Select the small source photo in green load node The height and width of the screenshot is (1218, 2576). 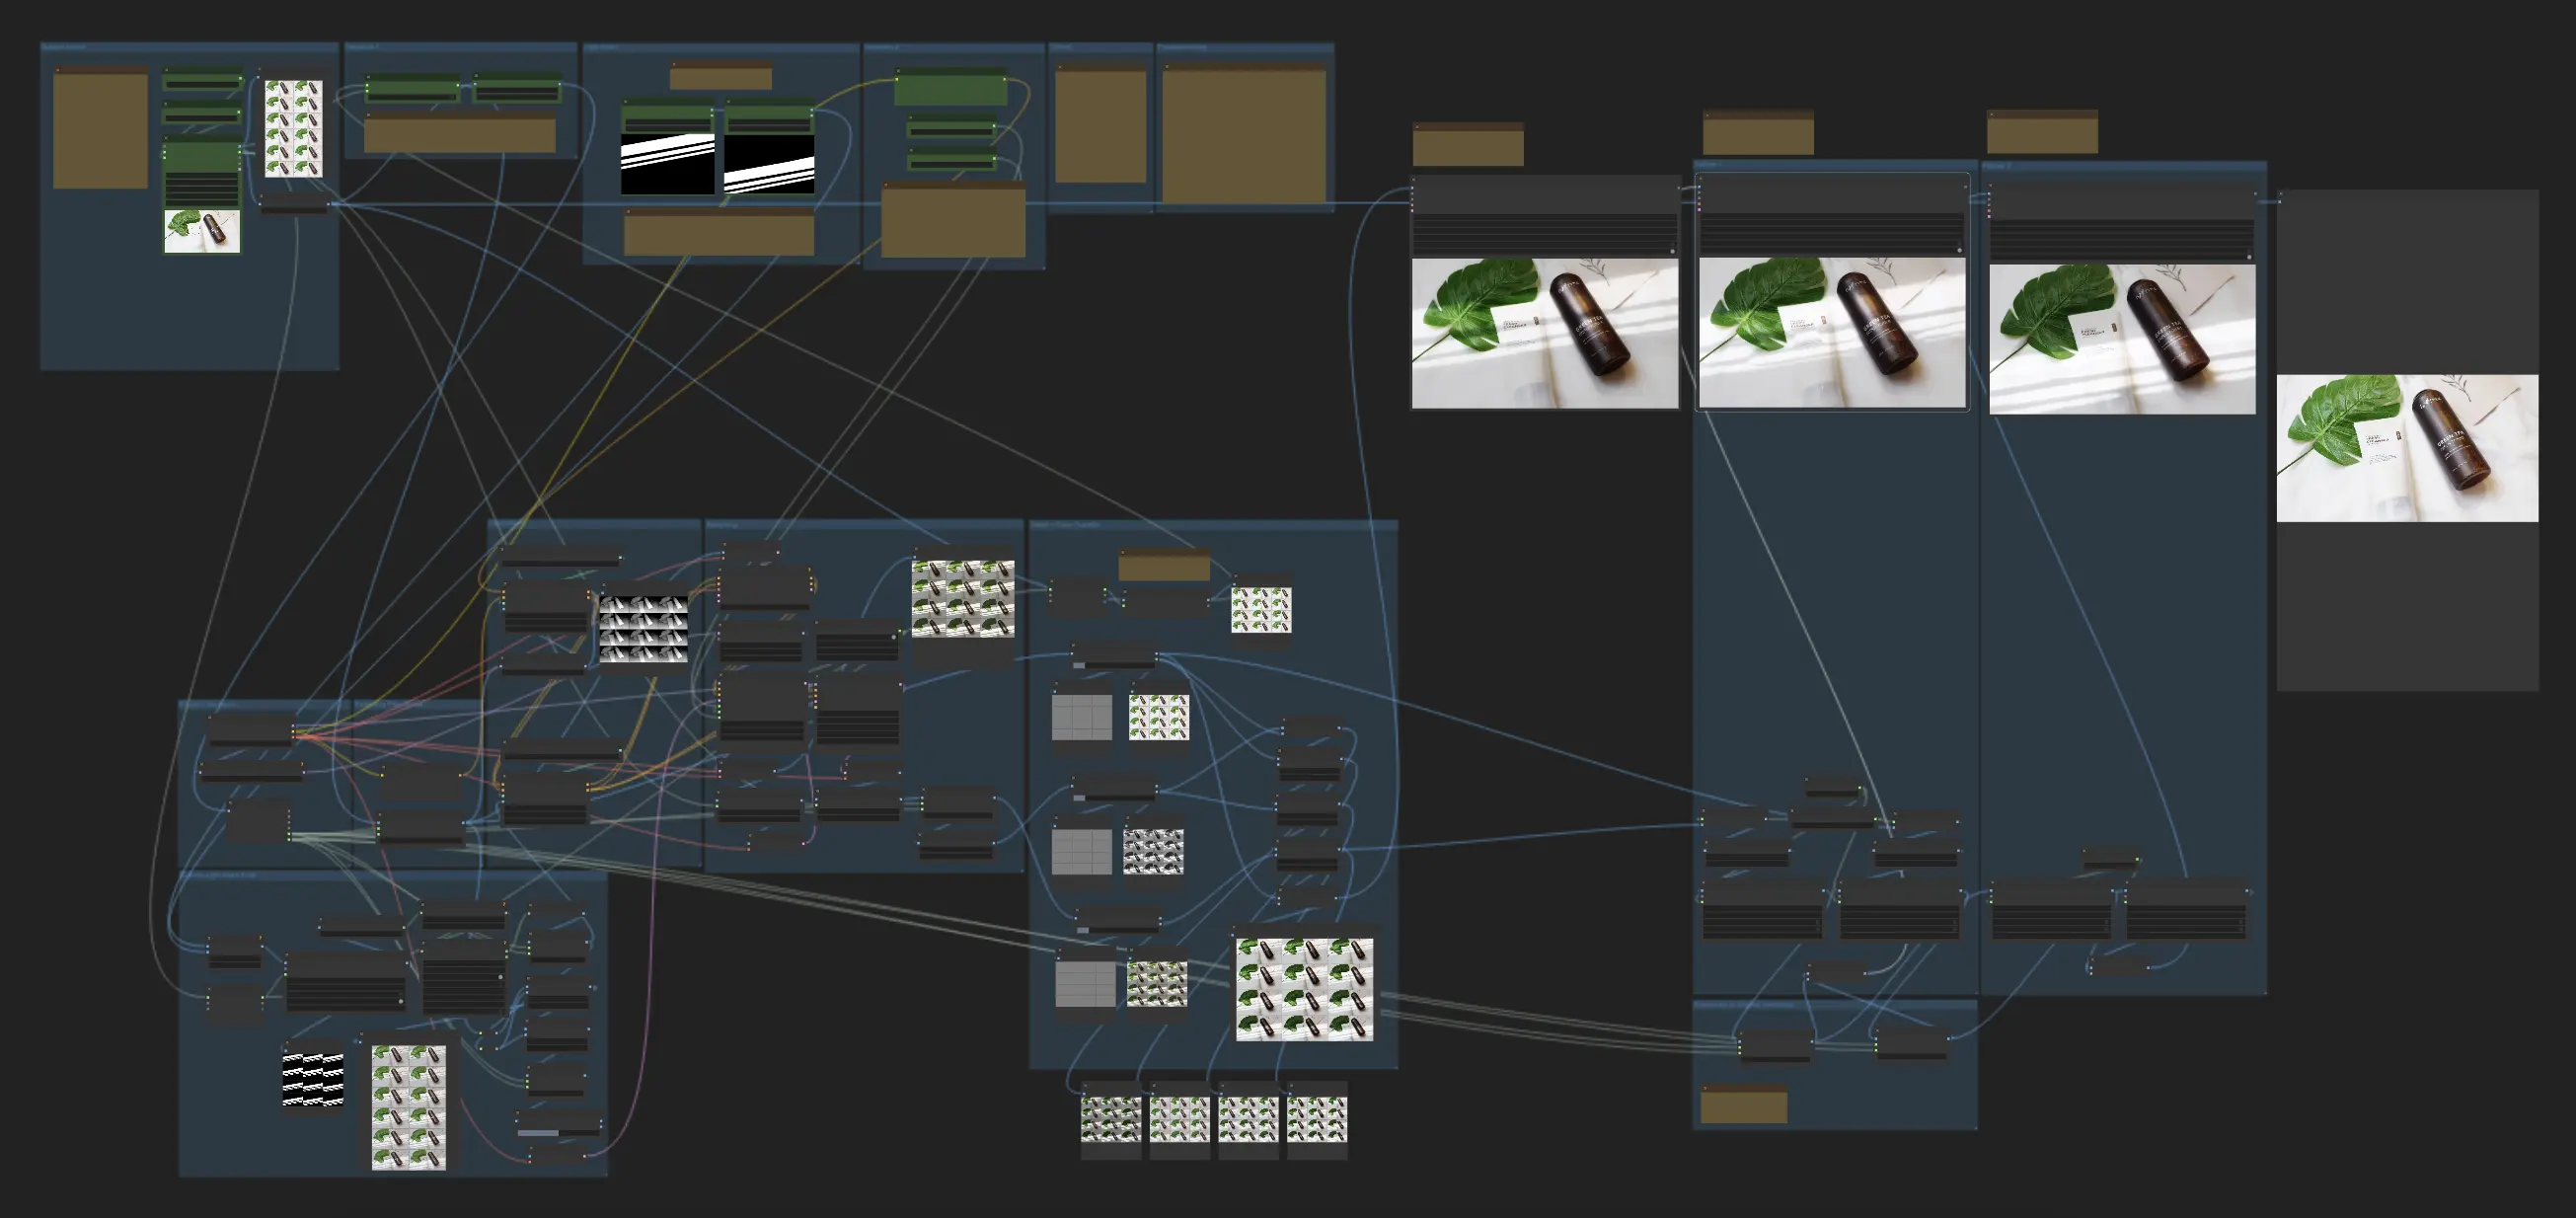[202, 231]
